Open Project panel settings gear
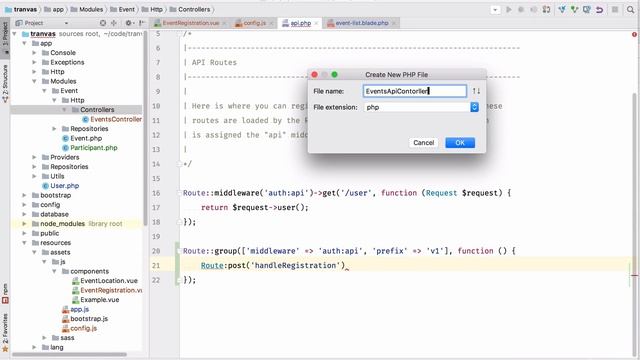Image resolution: width=640 pixels, height=360 pixels. tap(129, 23)
